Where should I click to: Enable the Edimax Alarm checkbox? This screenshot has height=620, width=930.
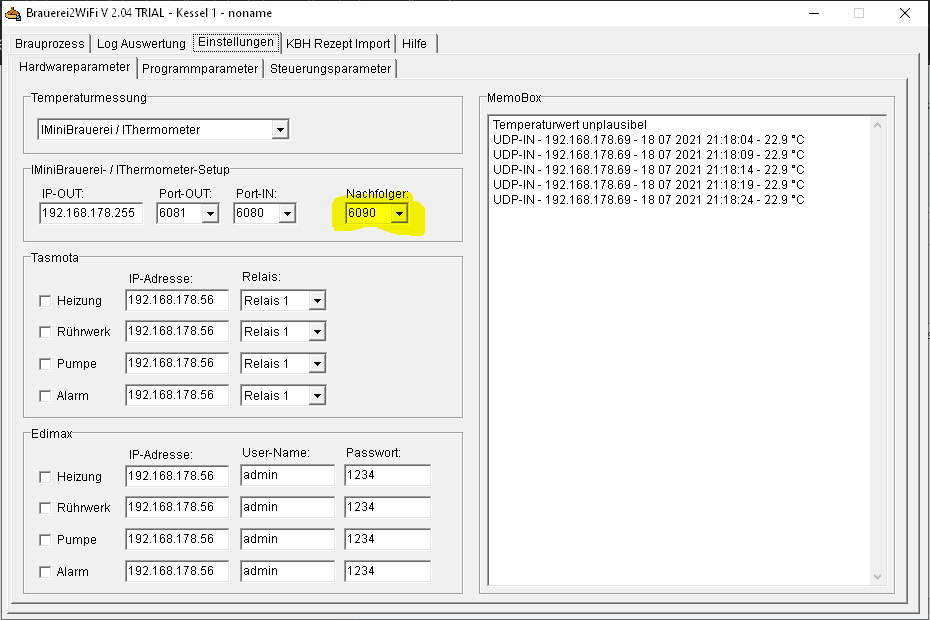[x=45, y=572]
